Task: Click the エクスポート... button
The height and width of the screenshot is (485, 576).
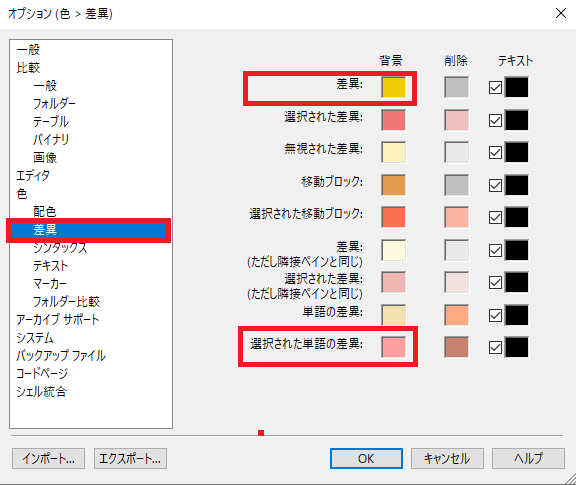Action: (x=130, y=459)
